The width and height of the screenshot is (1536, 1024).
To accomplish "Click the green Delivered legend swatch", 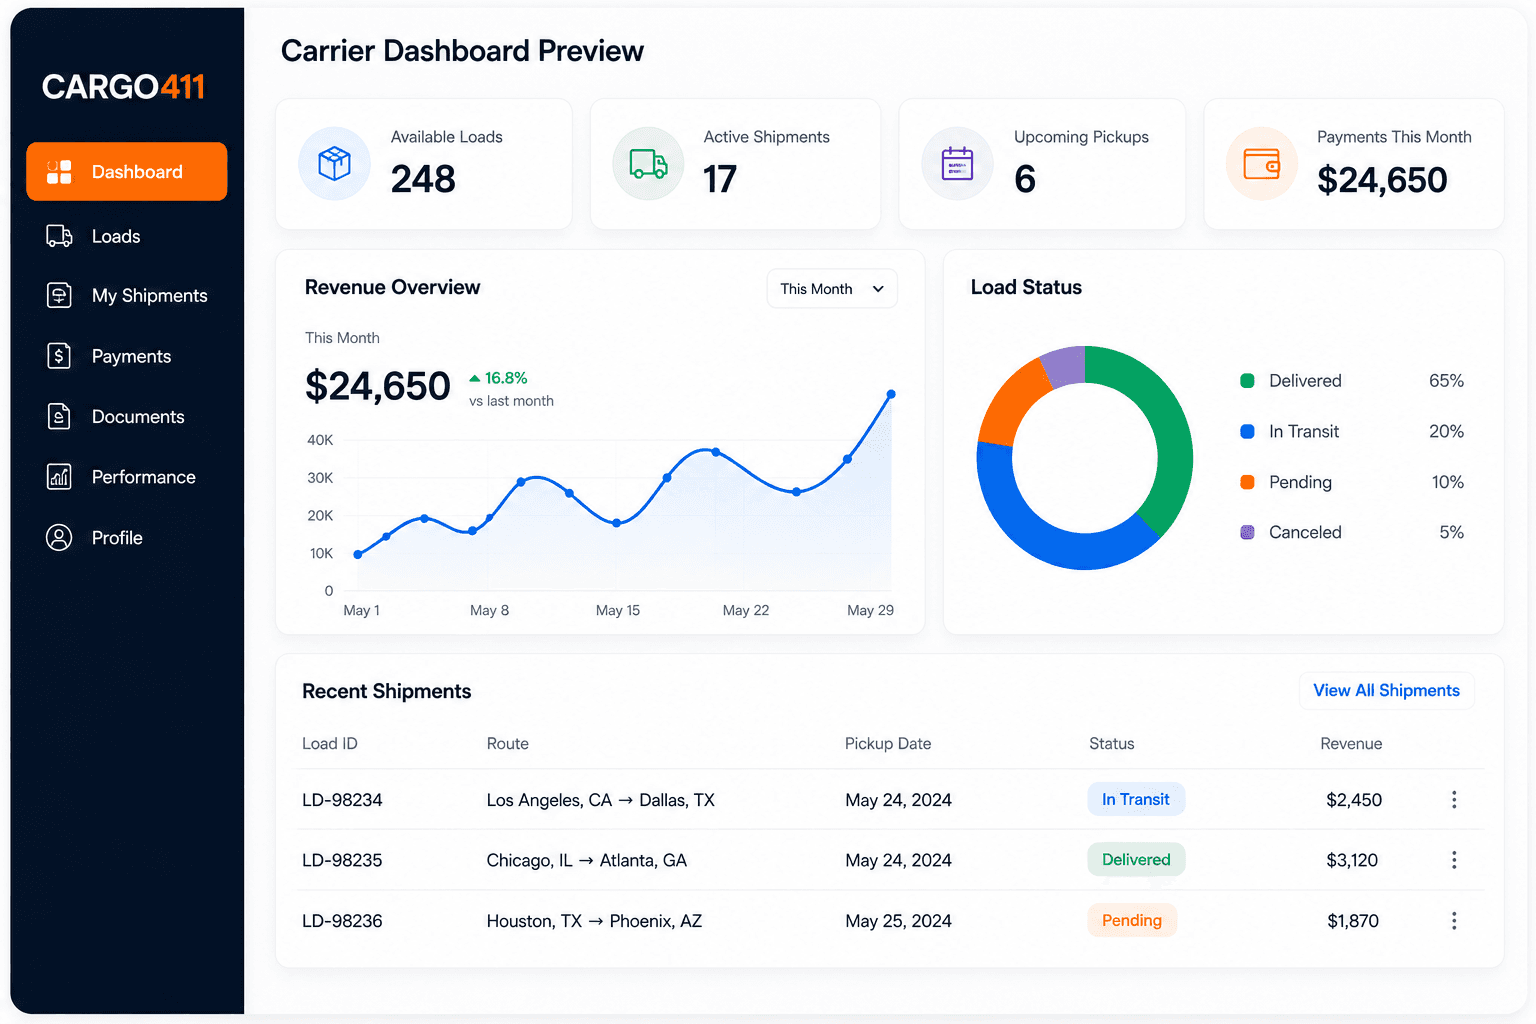I will tap(1247, 381).
